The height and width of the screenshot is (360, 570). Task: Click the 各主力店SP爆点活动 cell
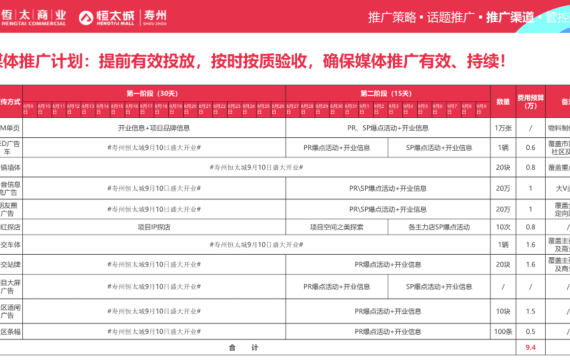[x=439, y=227]
